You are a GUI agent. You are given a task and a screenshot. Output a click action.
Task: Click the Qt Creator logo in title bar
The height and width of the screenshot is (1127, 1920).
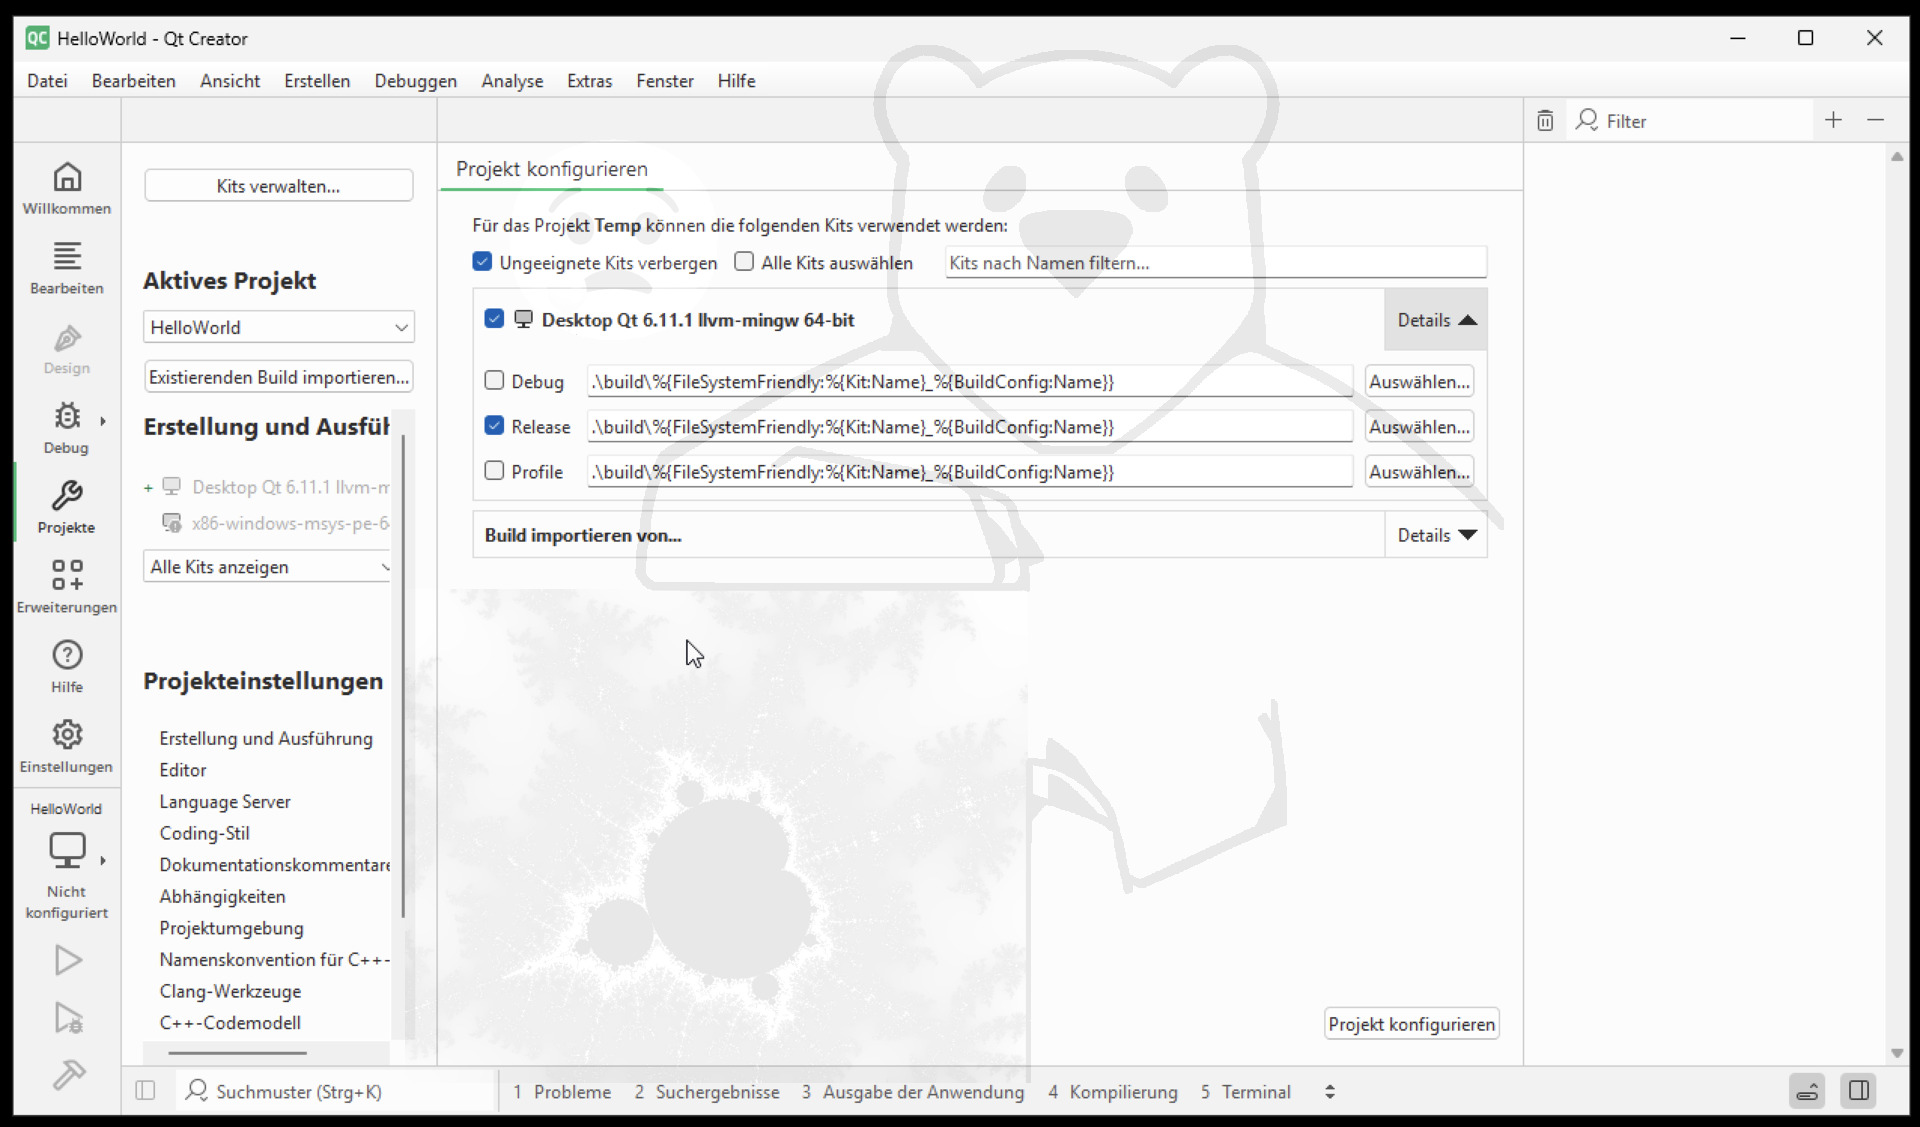pos(37,38)
